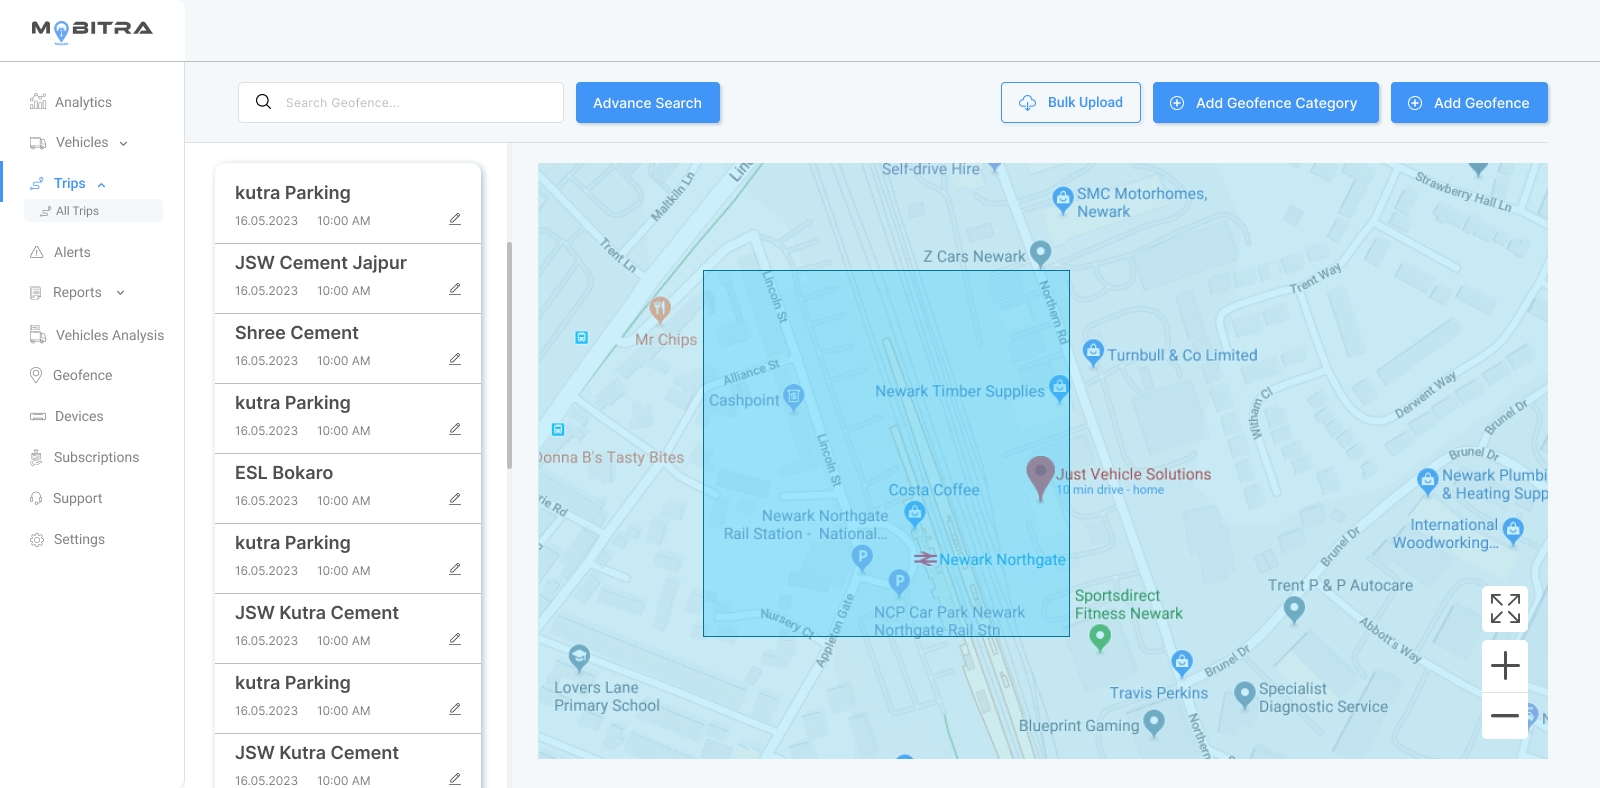
Task: Click International Woodworking map marker
Action: 1514,531
